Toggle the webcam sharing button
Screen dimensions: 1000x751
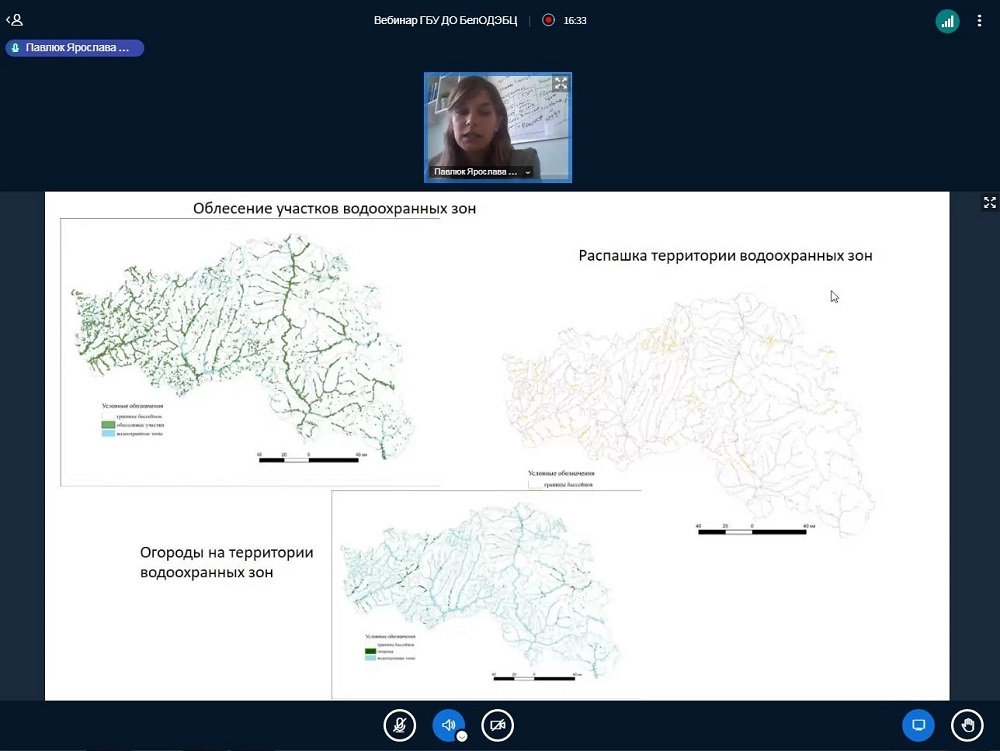tap(497, 725)
